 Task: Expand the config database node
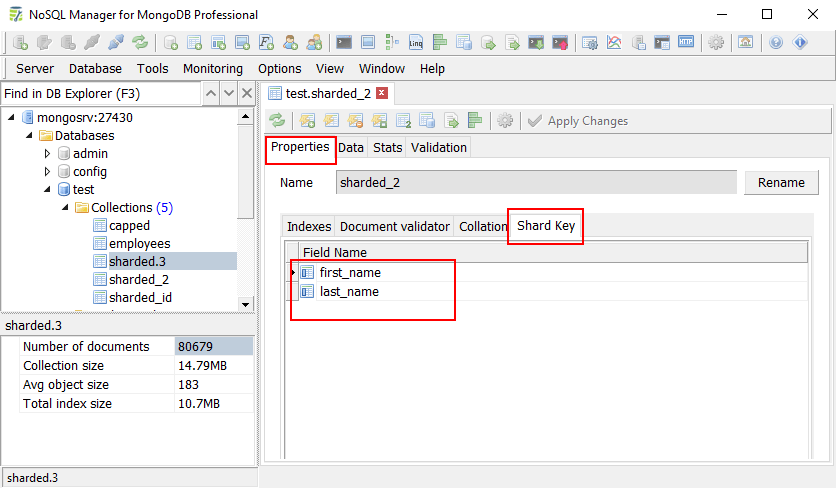pos(47,172)
